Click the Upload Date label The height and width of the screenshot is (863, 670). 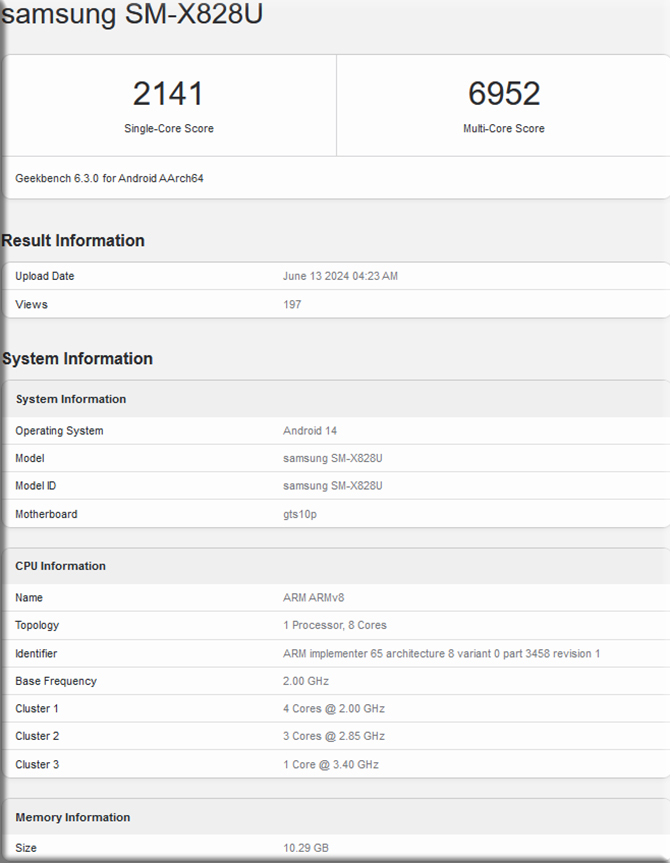coord(45,276)
